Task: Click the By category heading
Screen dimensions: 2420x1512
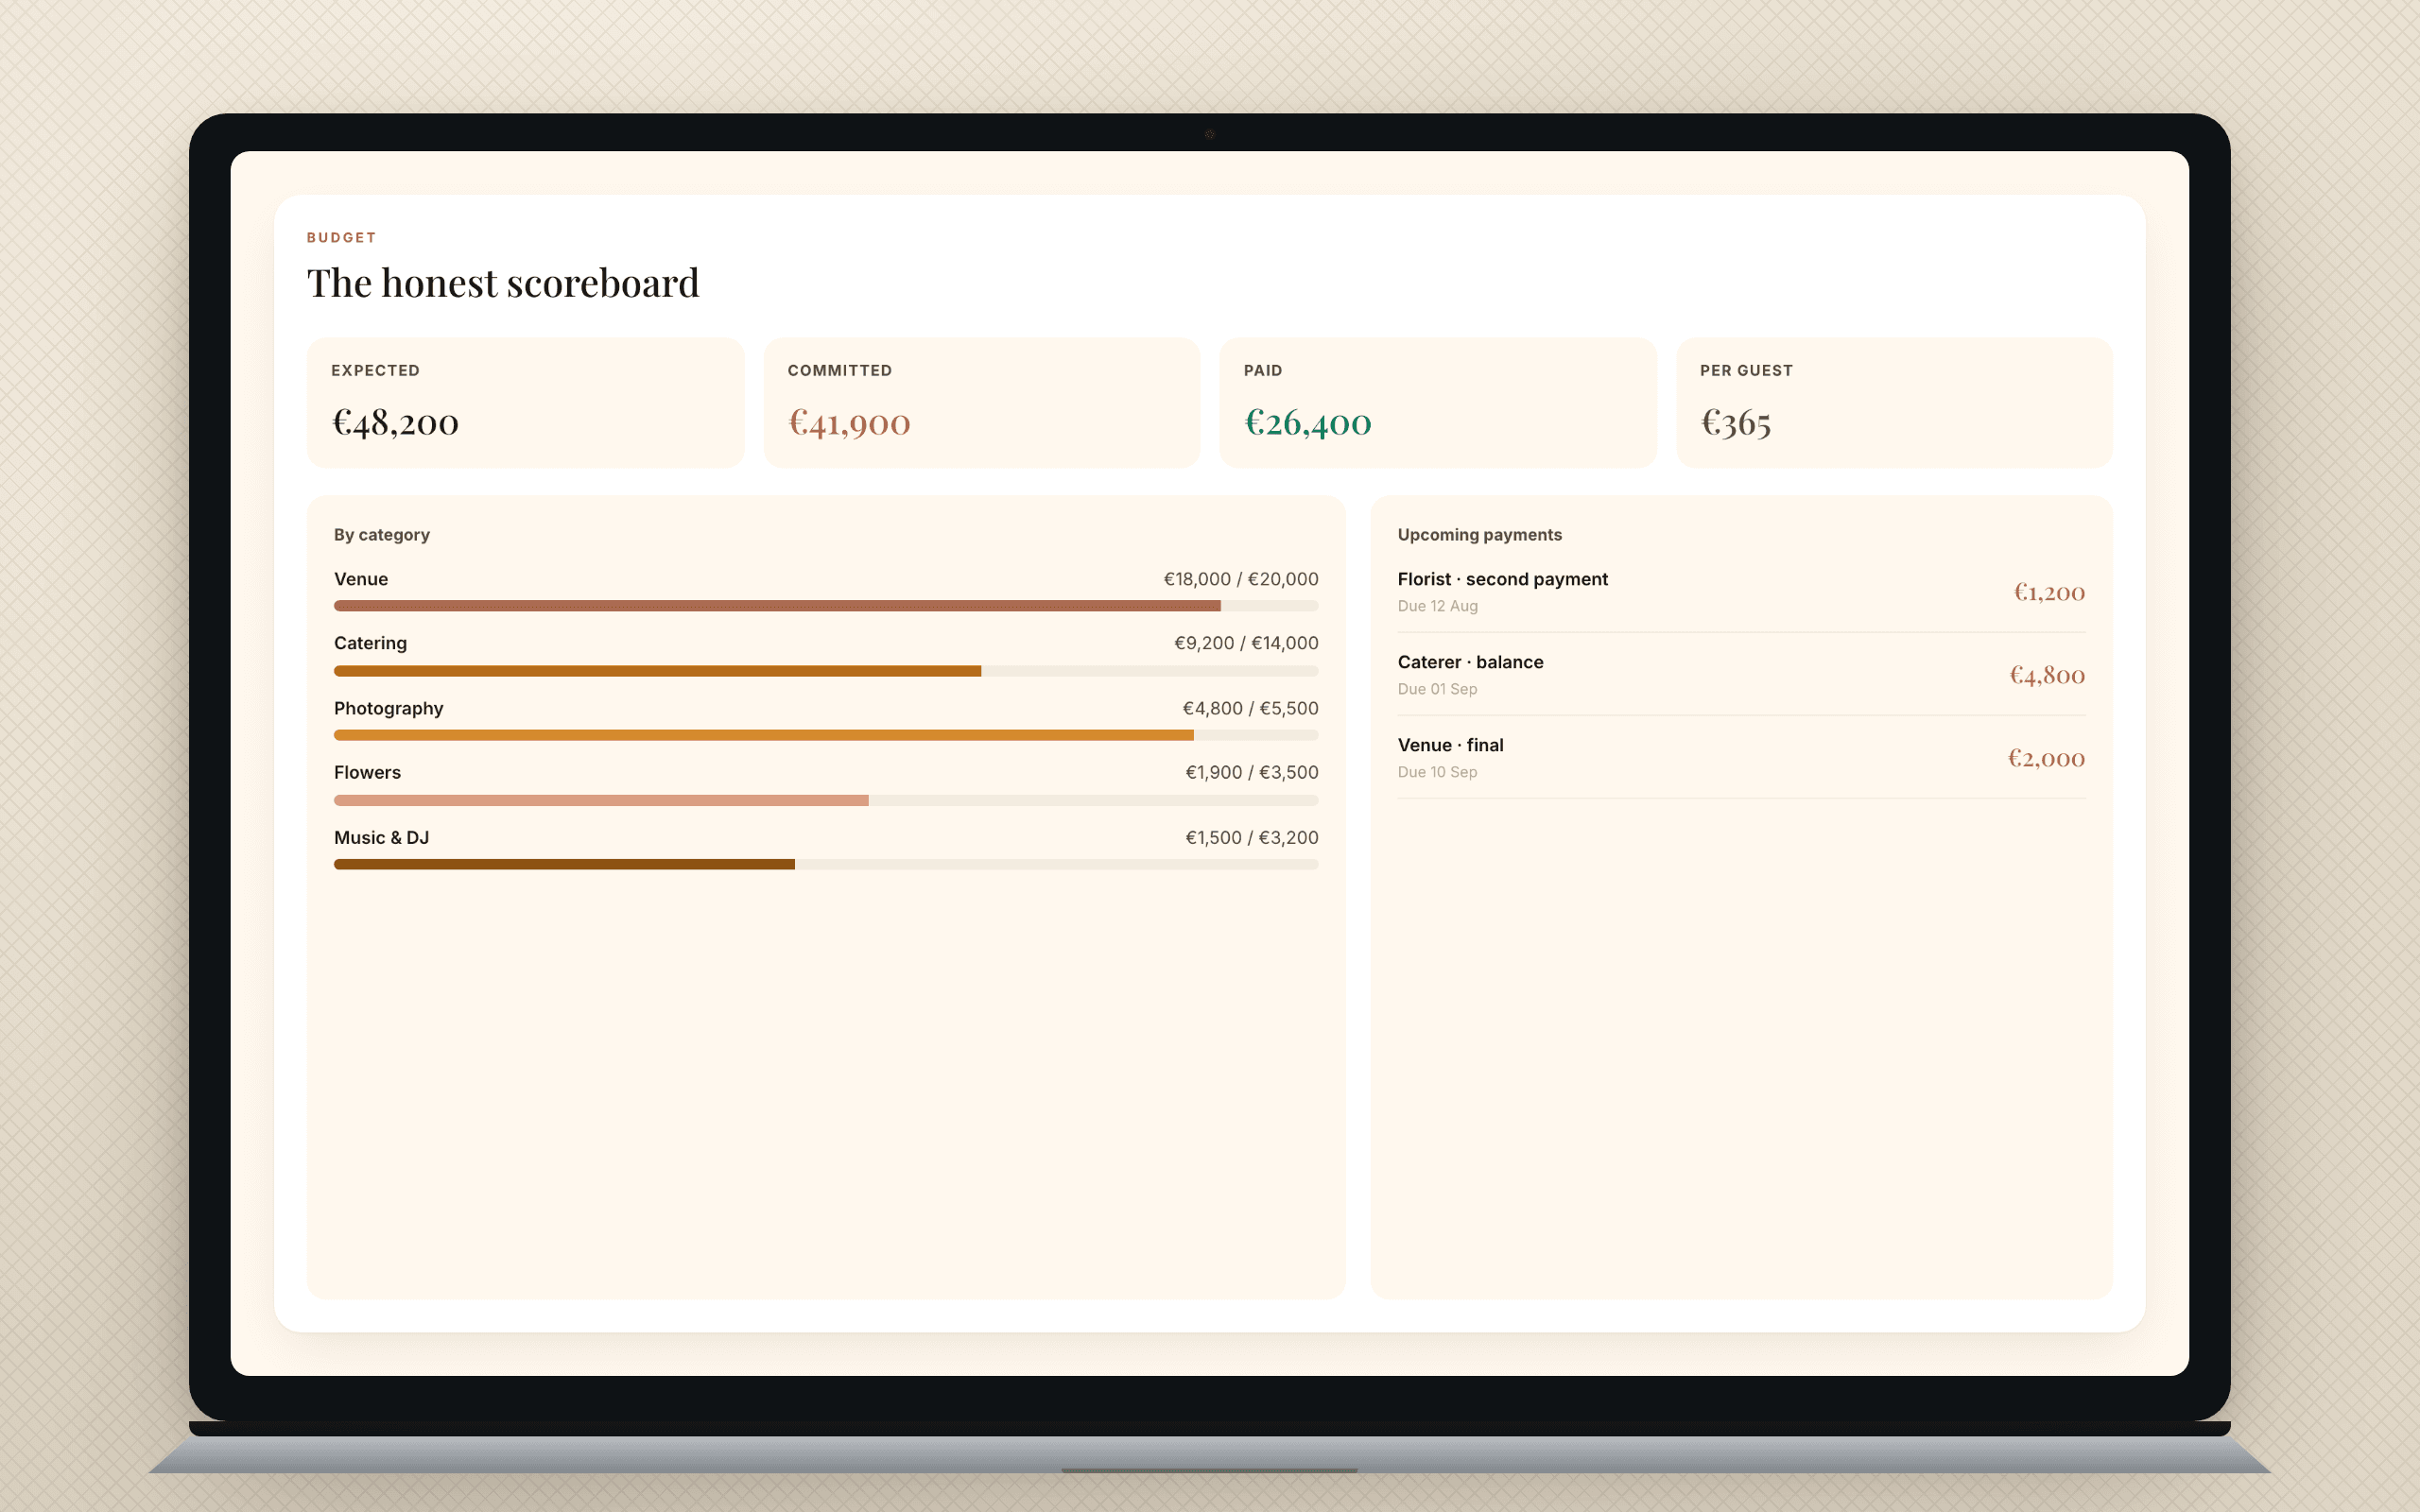Action: tap(382, 535)
